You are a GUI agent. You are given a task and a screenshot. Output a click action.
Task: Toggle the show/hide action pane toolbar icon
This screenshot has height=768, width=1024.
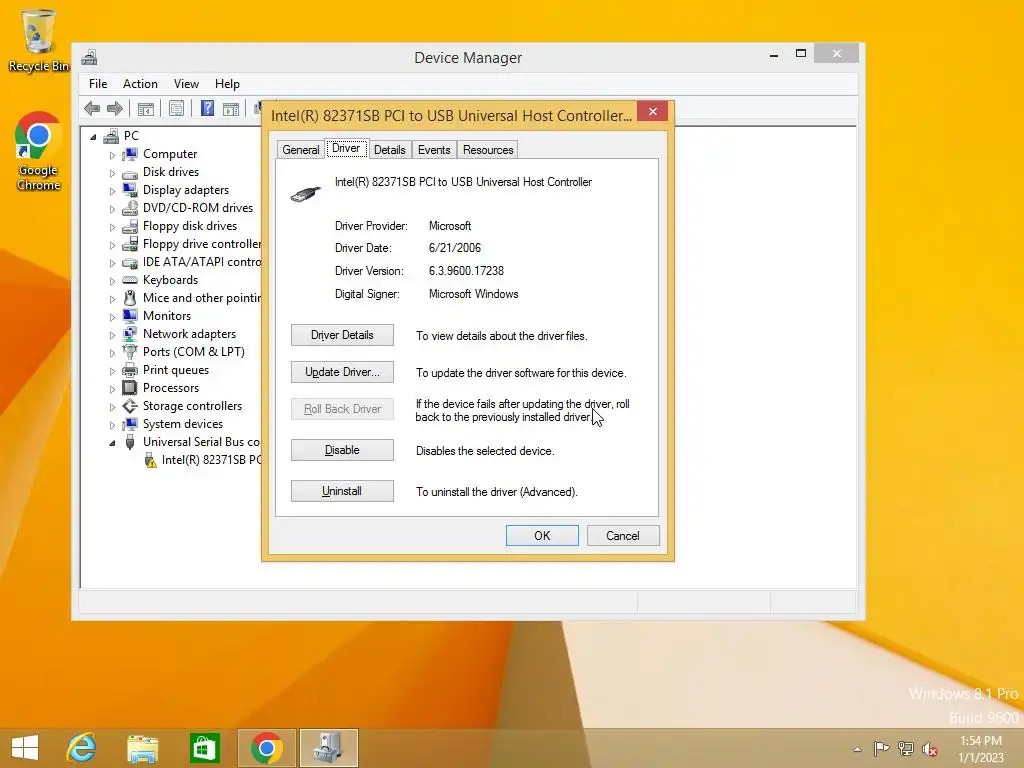[x=231, y=109]
